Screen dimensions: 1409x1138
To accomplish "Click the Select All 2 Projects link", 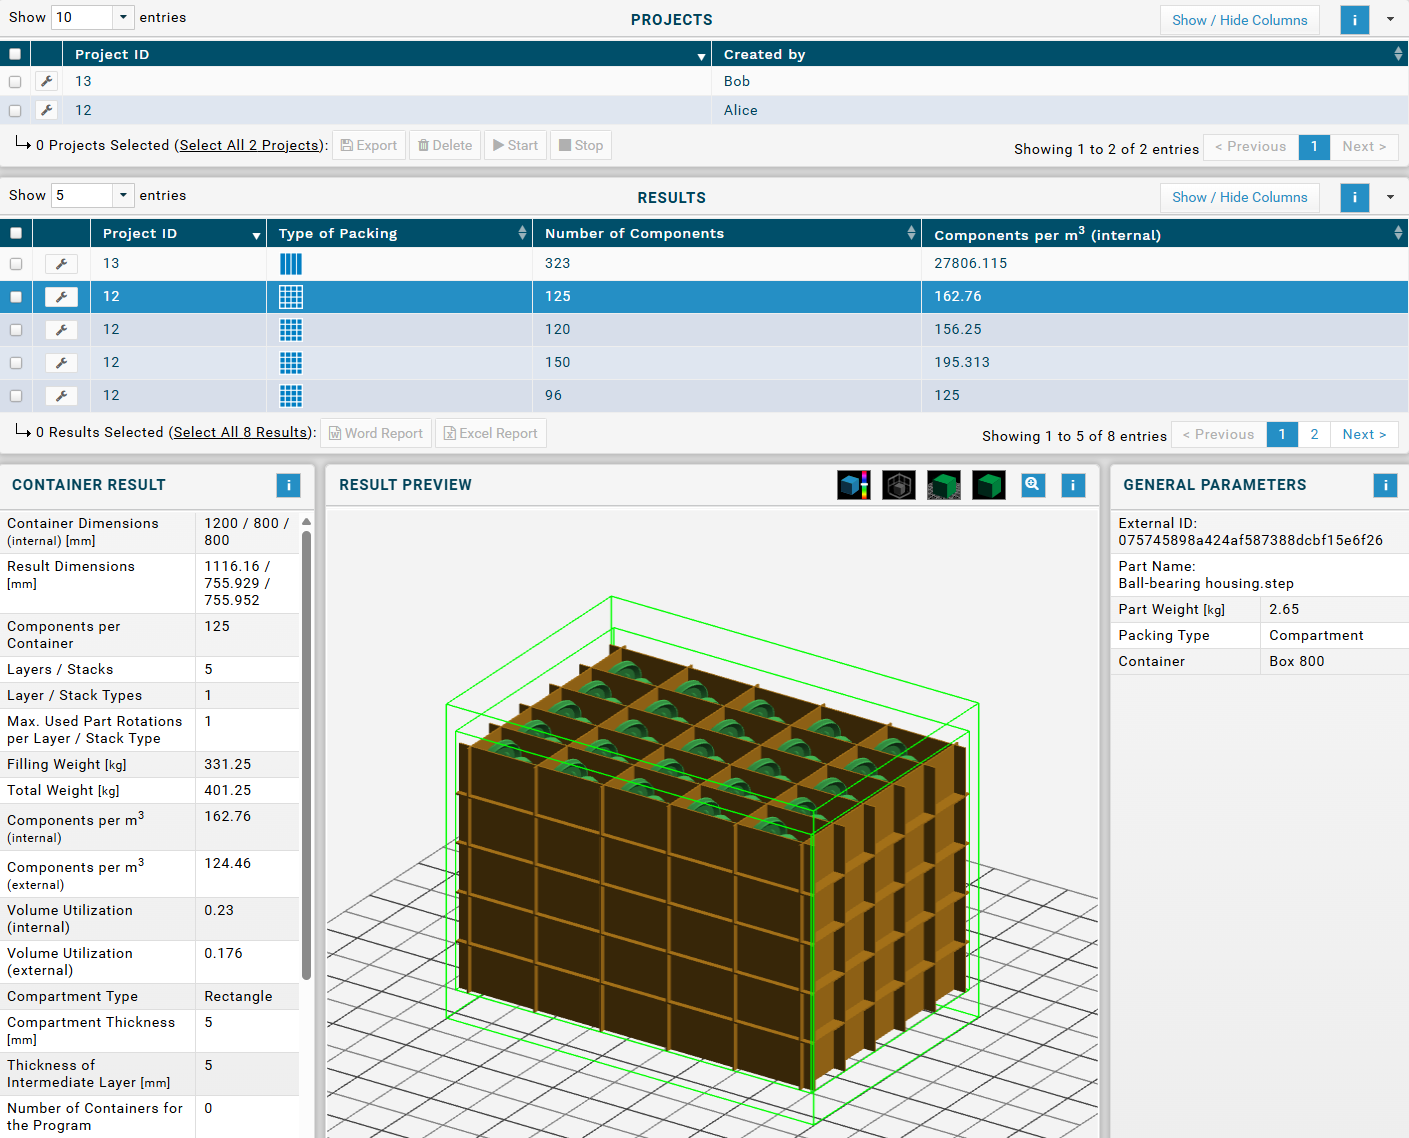I will click(249, 145).
